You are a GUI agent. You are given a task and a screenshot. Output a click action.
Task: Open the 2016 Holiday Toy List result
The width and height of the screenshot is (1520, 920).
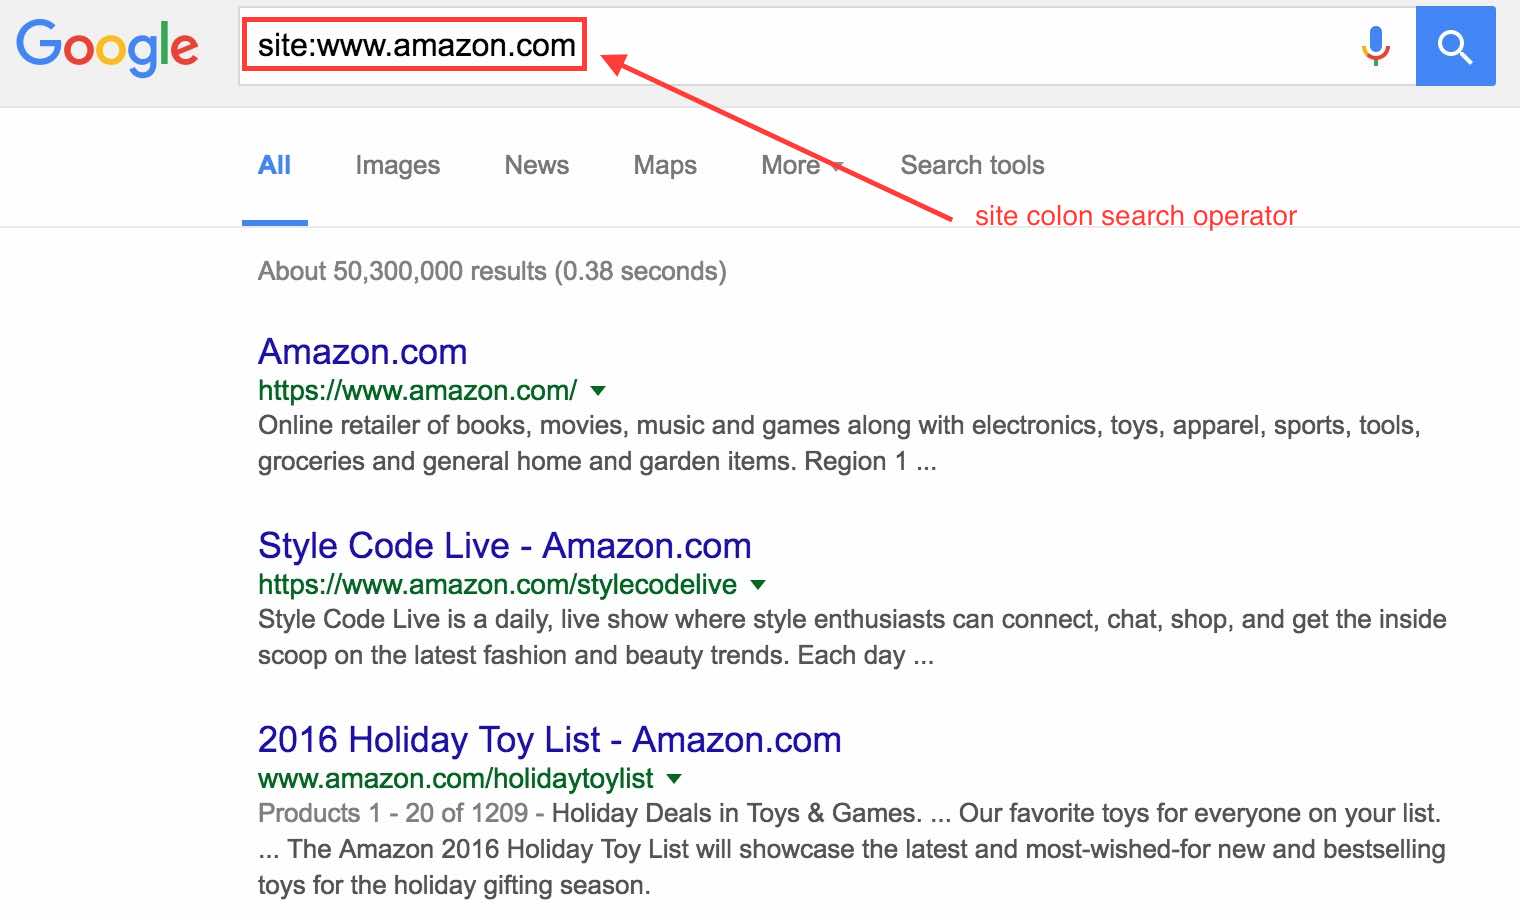pyautogui.click(x=549, y=740)
